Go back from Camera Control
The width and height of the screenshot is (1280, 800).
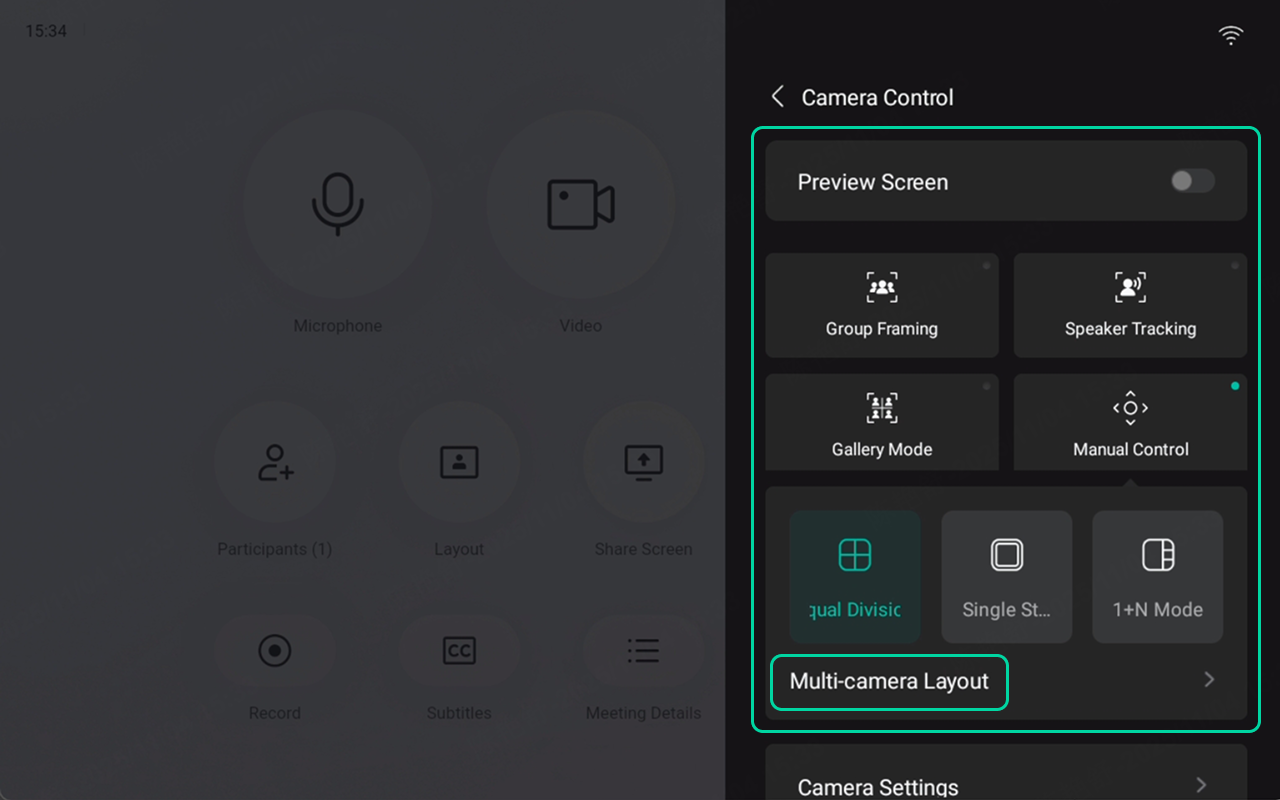pos(778,97)
